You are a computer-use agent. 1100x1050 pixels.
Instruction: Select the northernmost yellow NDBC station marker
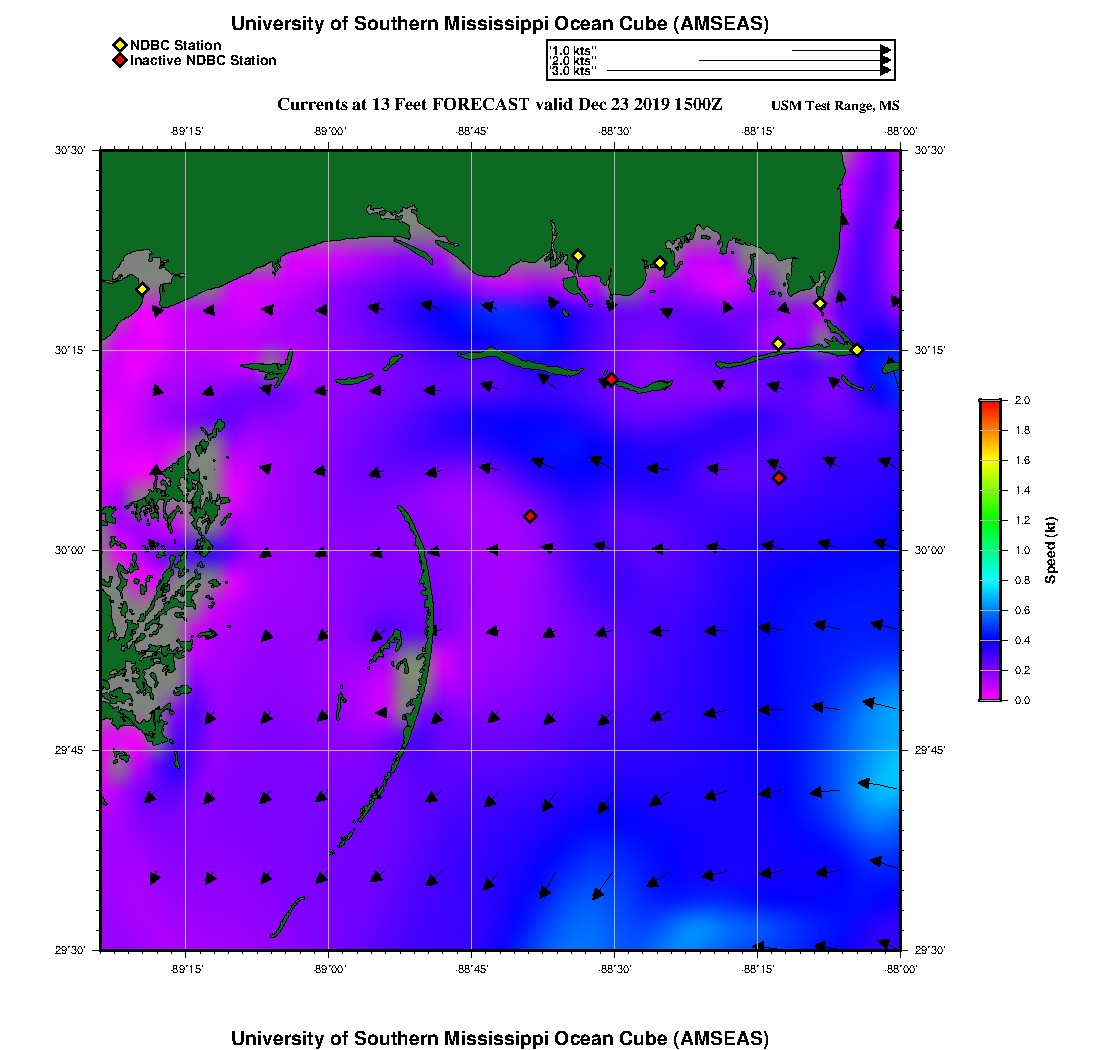(577, 255)
